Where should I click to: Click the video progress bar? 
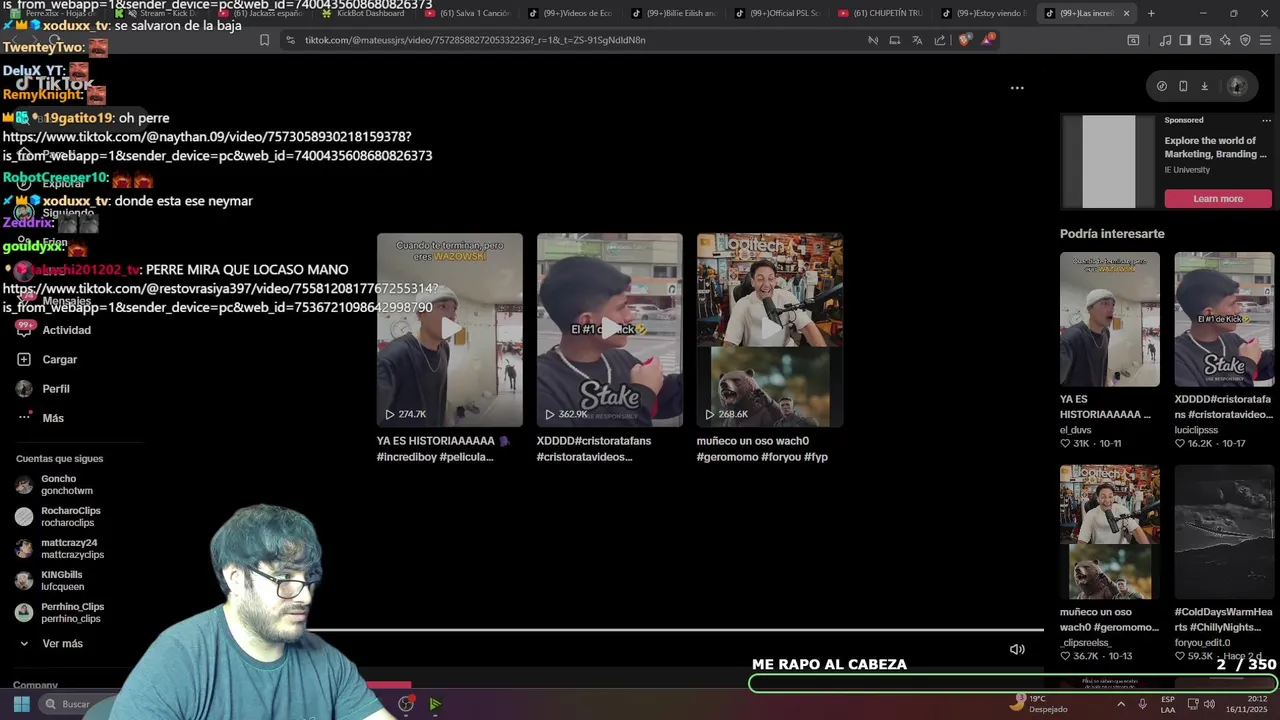tap(676, 630)
